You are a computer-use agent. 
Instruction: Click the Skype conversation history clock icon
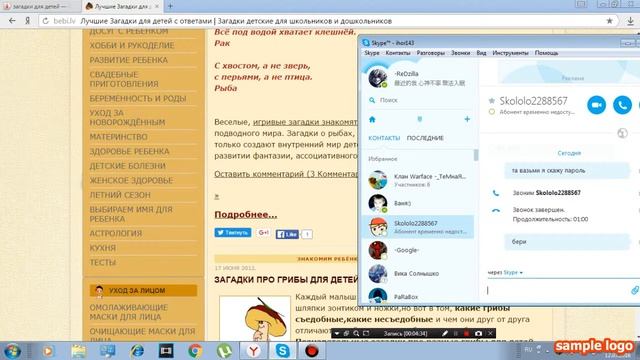pos(622,133)
